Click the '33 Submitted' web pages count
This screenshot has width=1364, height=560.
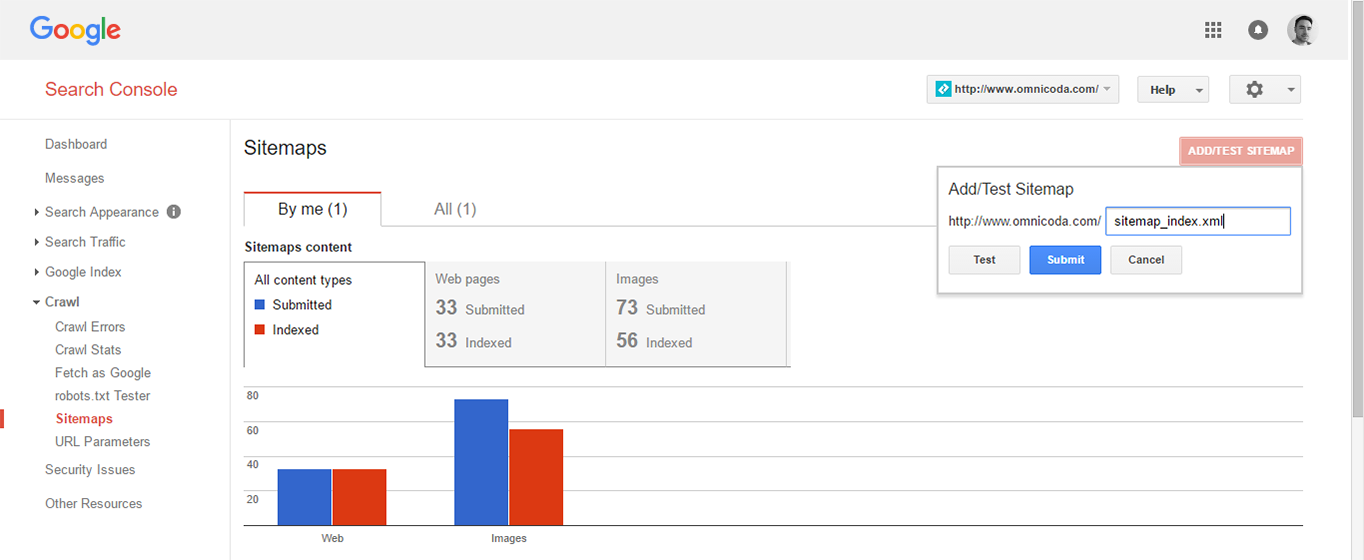[480, 309]
